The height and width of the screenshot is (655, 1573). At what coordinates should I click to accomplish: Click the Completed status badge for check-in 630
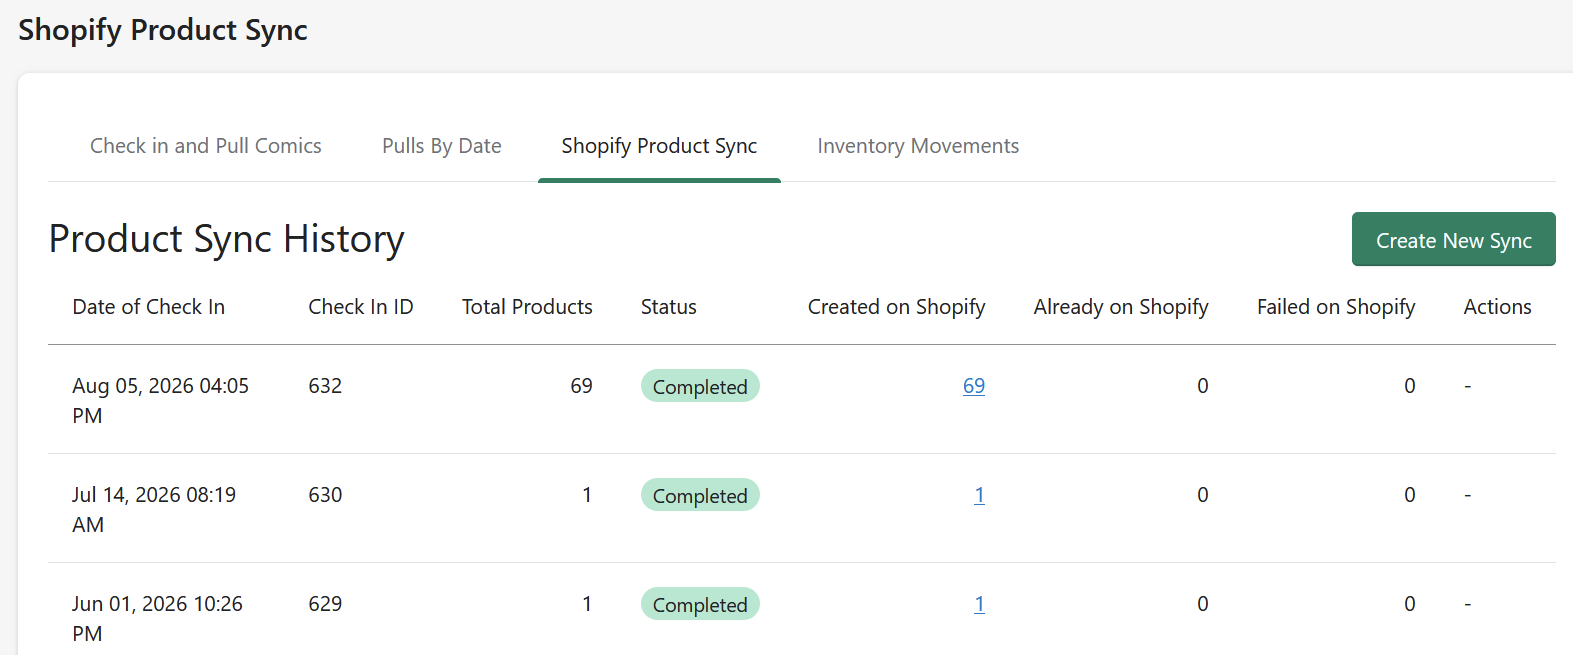[700, 495]
